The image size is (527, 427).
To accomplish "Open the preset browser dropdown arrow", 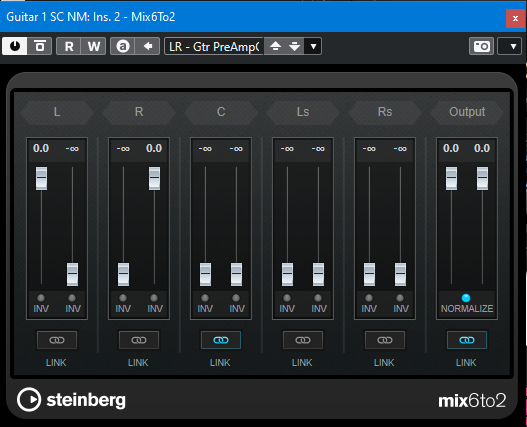I will [x=313, y=46].
